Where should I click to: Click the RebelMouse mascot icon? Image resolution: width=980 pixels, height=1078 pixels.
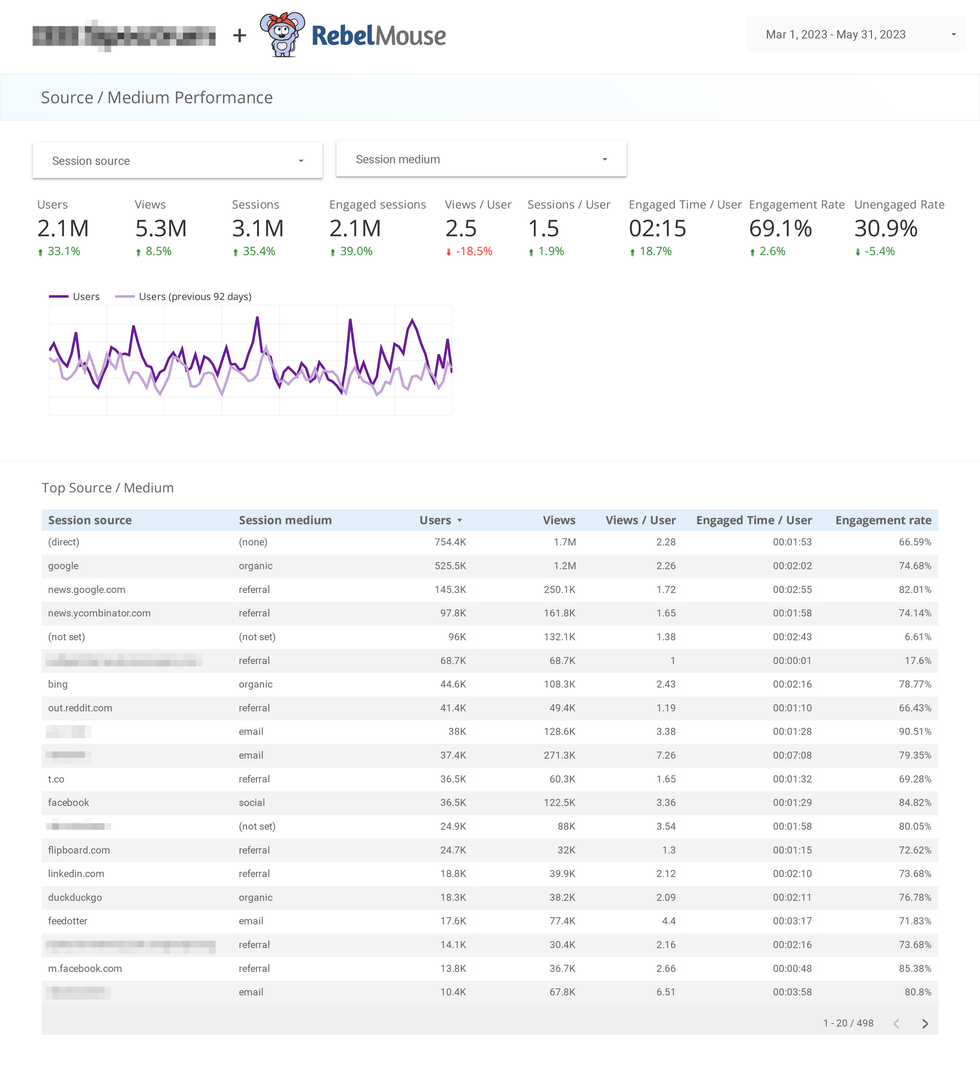coord(284,34)
